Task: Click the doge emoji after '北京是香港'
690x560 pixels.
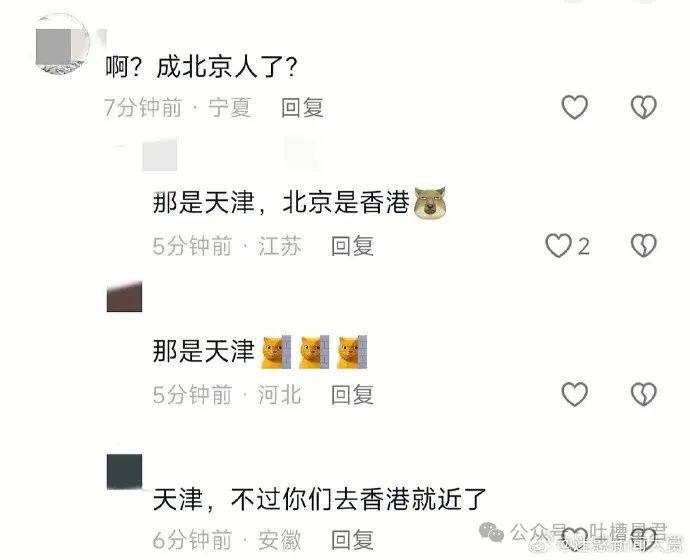Action: click(430, 203)
